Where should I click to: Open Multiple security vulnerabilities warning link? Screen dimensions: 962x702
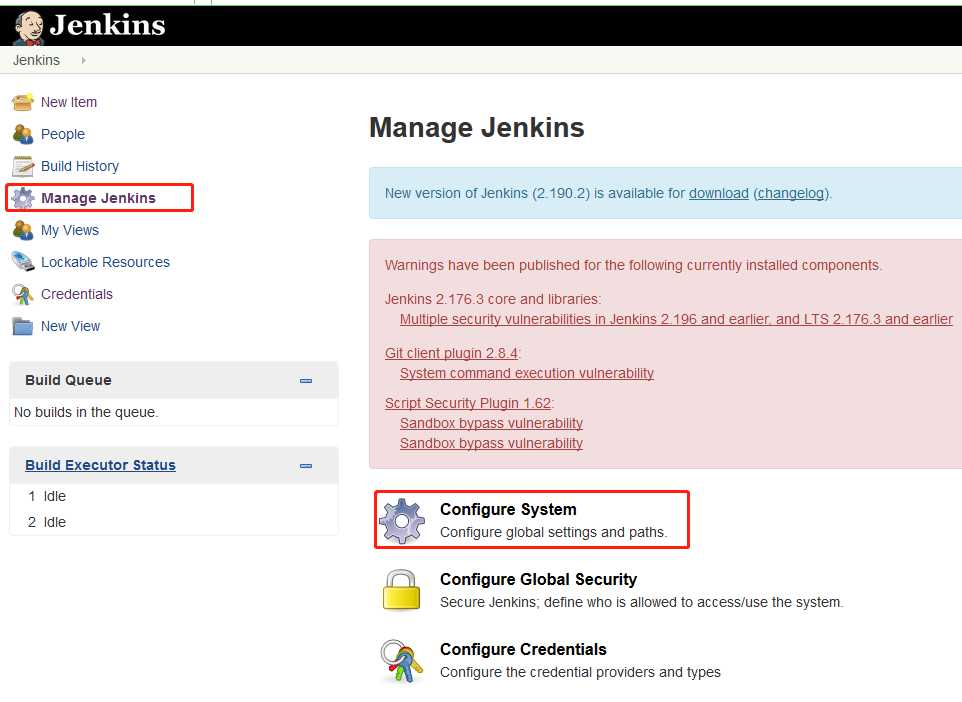coord(676,319)
